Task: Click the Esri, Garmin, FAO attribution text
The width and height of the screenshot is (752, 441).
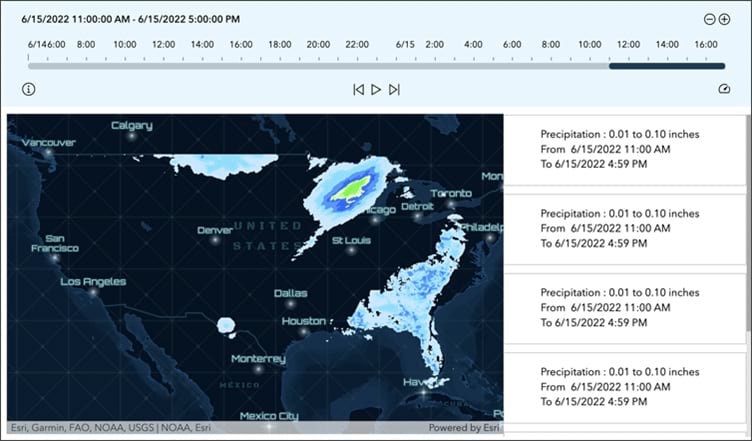Action: [111, 428]
